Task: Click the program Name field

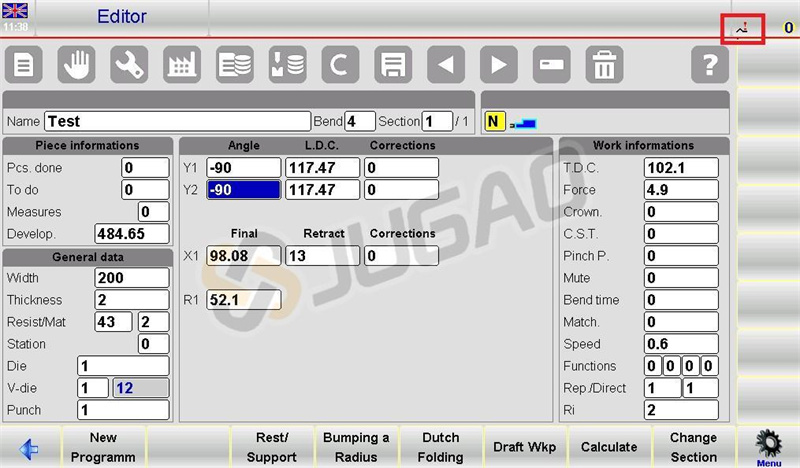Action: [x=178, y=121]
